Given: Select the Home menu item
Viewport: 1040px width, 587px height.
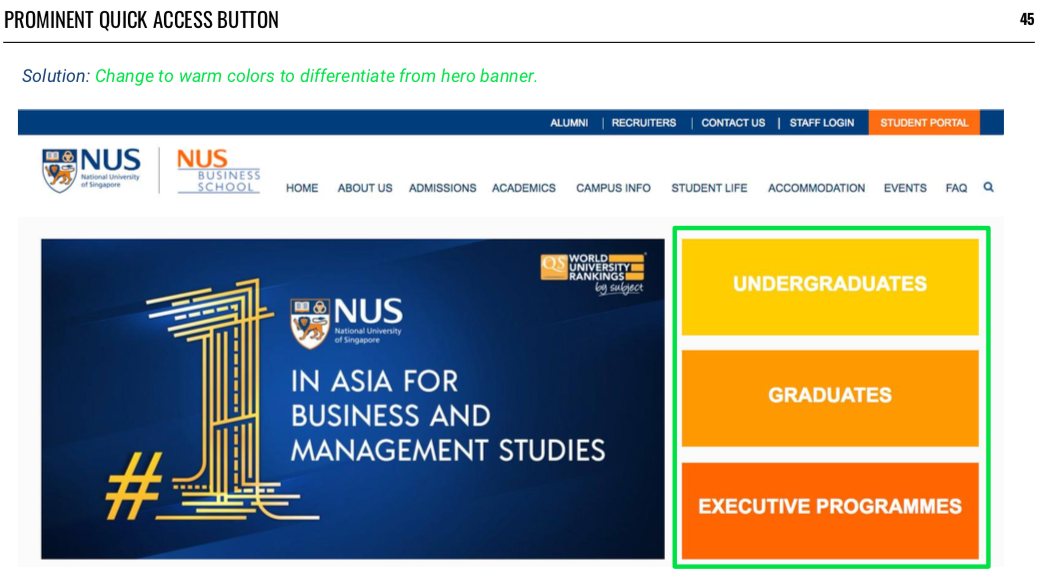Looking at the screenshot, I should (302, 188).
